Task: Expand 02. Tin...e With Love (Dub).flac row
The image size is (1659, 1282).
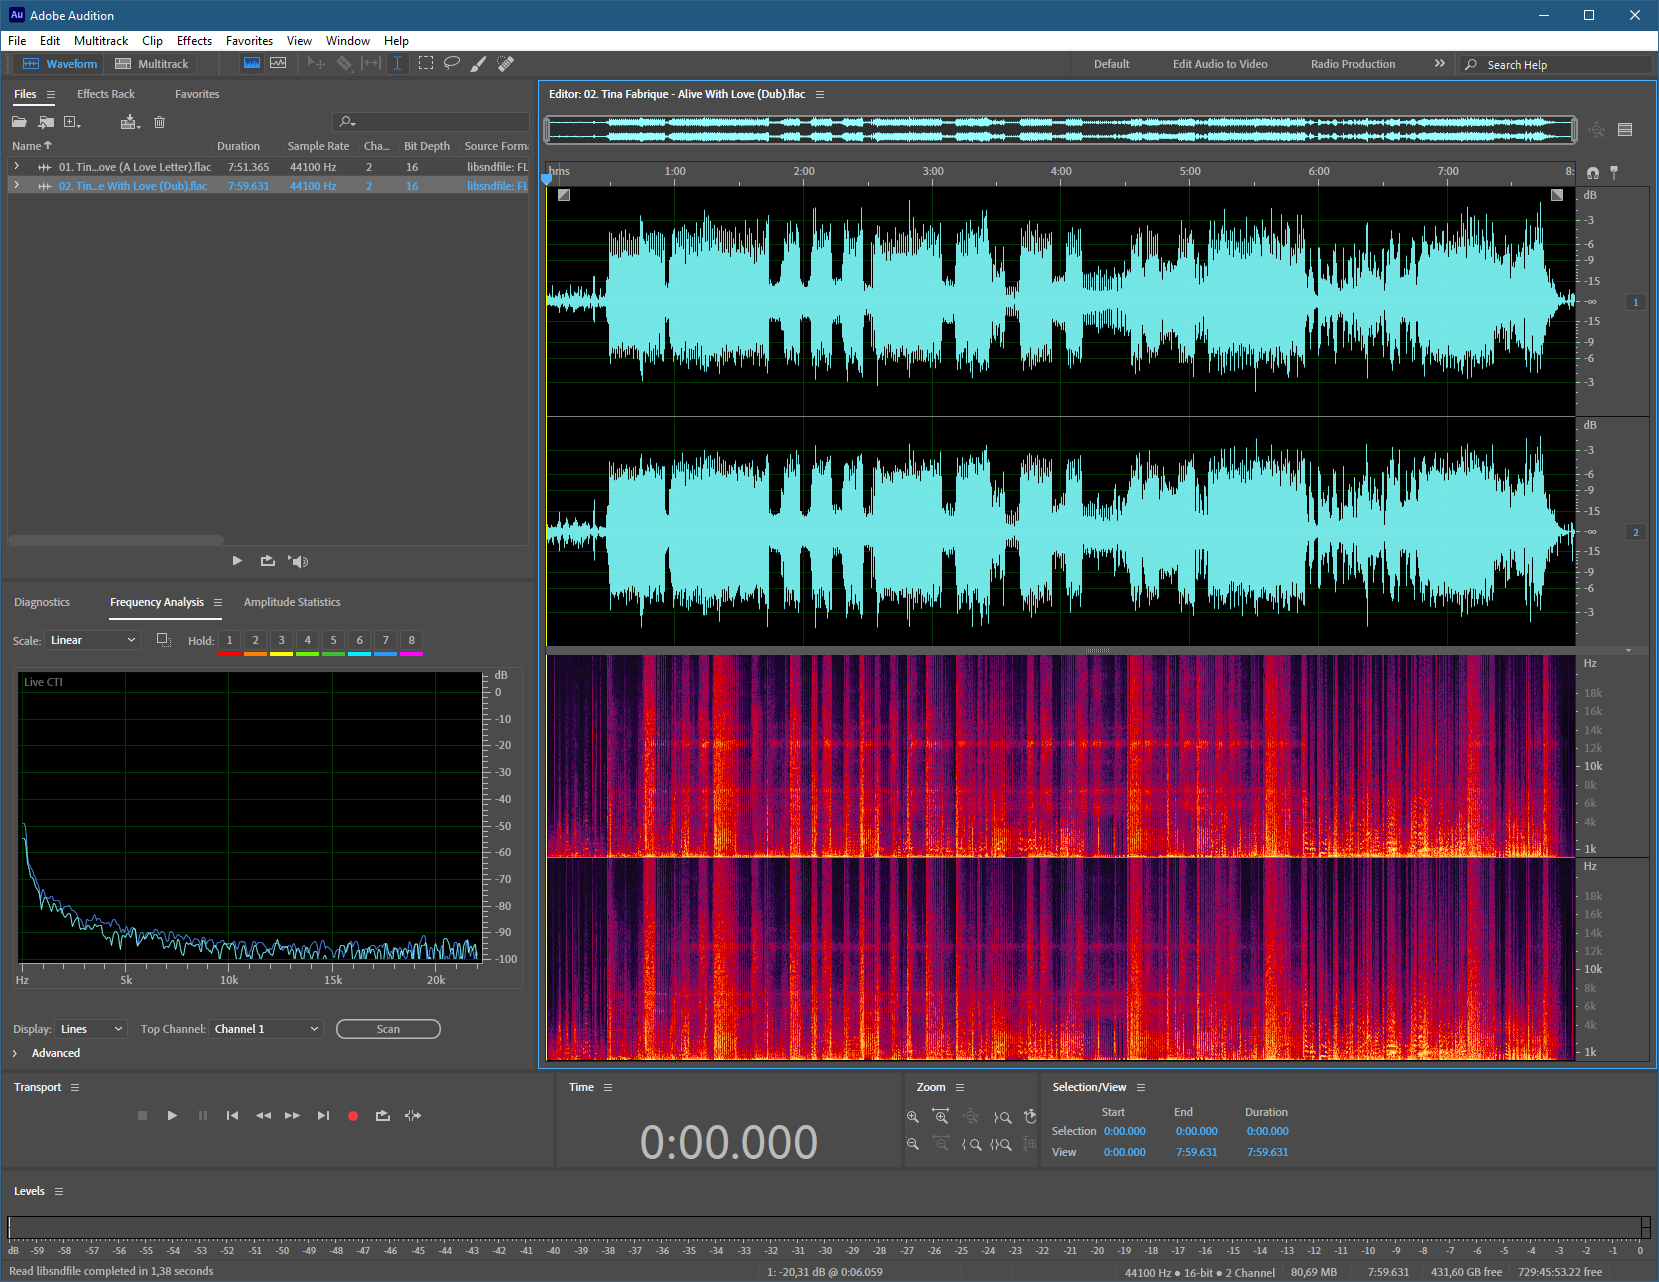Action: [x=16, y=185]
